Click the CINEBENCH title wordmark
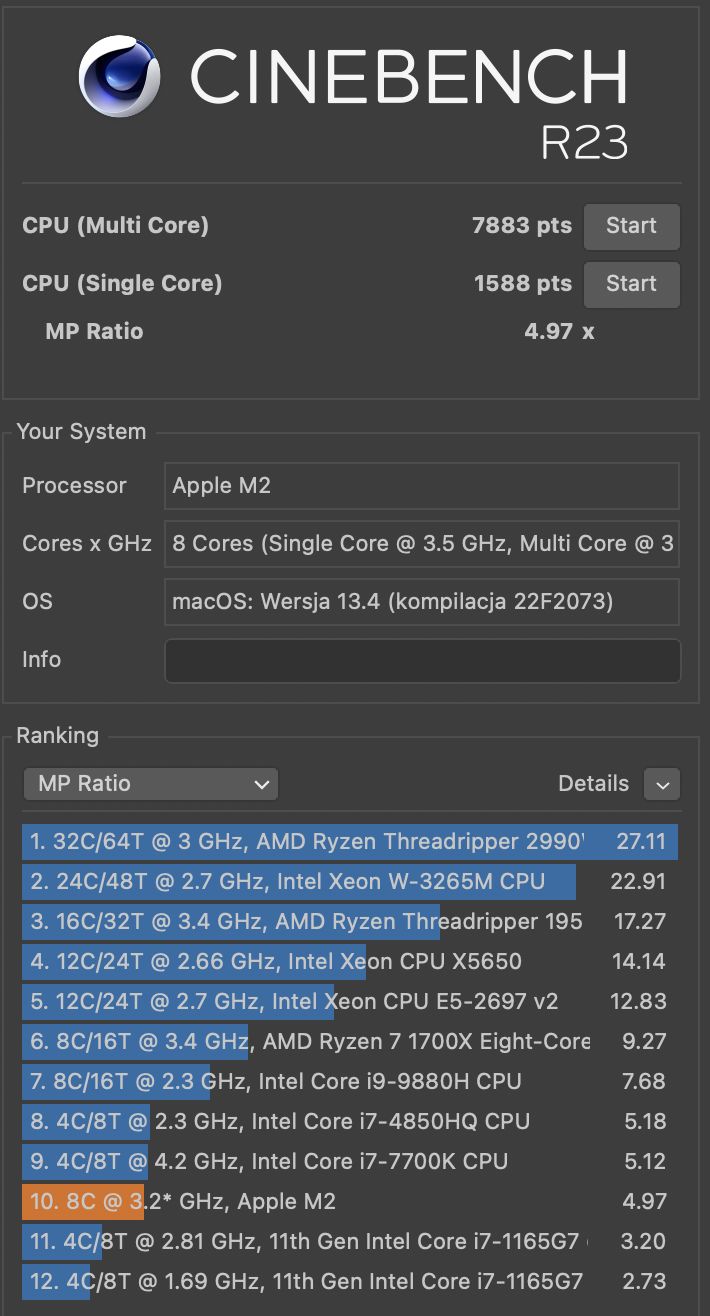The image size is (710, 1316). tap(408, 78)
